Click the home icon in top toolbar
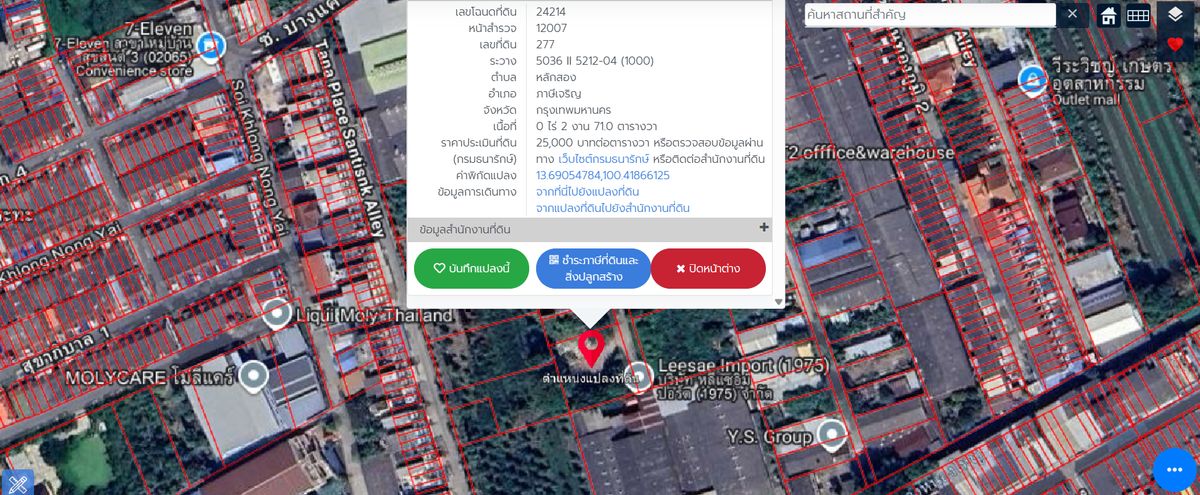 [x=1108, y=15]
